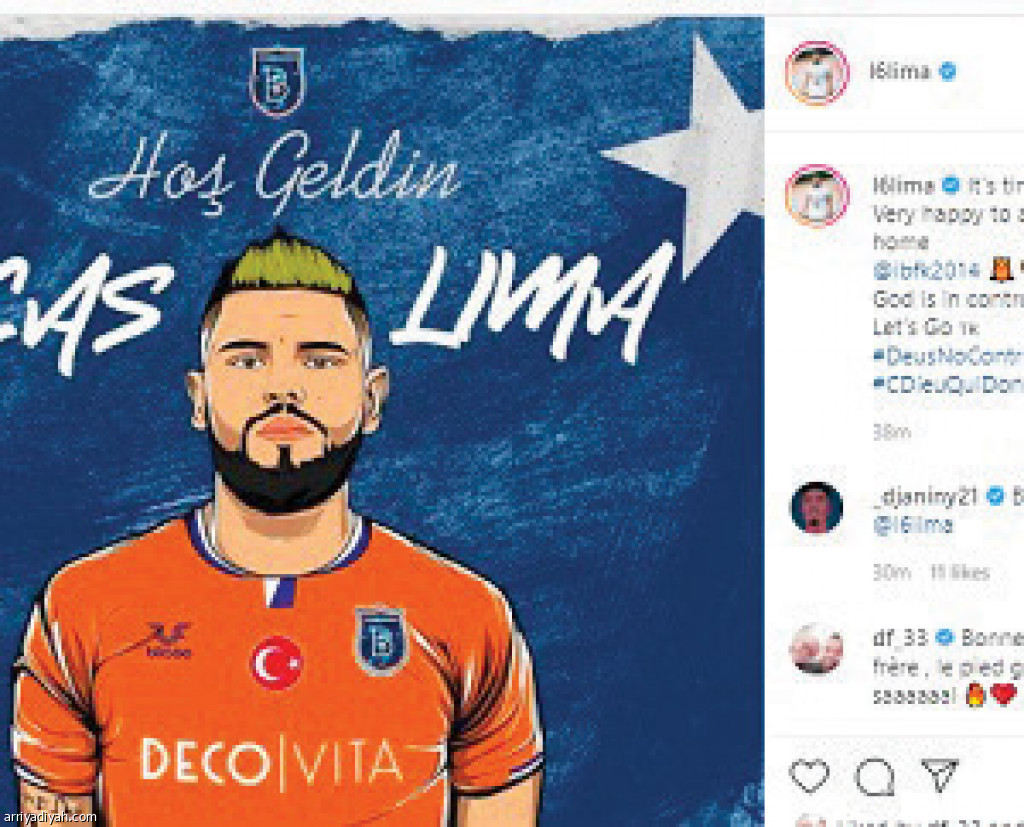Open the #DeusNoControle hashtag
The image size is (1024, 827).
tap(948, 357)
